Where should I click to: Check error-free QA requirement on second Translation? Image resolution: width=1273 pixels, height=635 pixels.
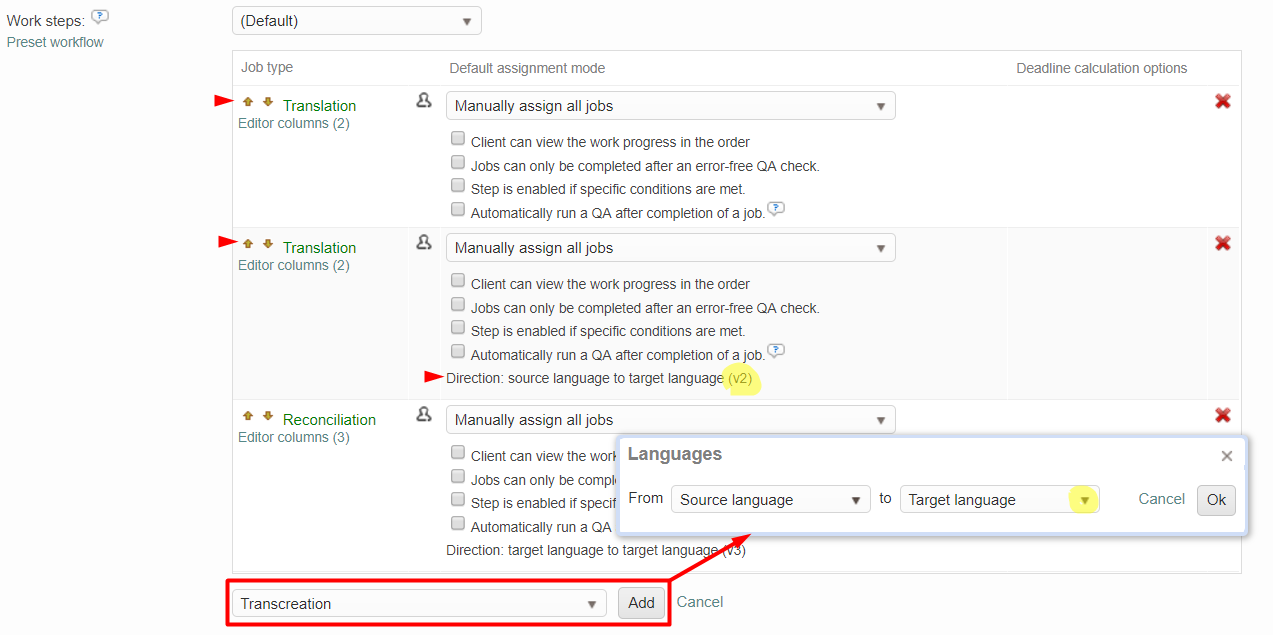(x=458, y=304)
